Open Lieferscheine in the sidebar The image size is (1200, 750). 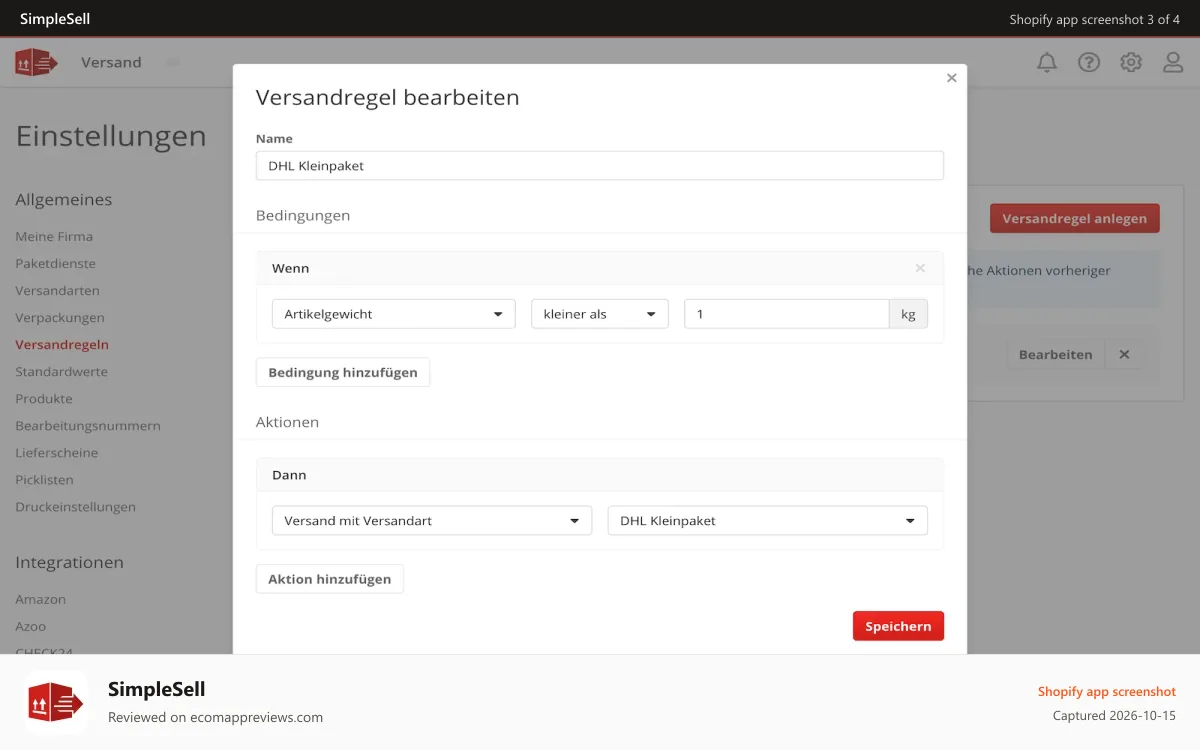pyautogui.click(x=56, y=453)
